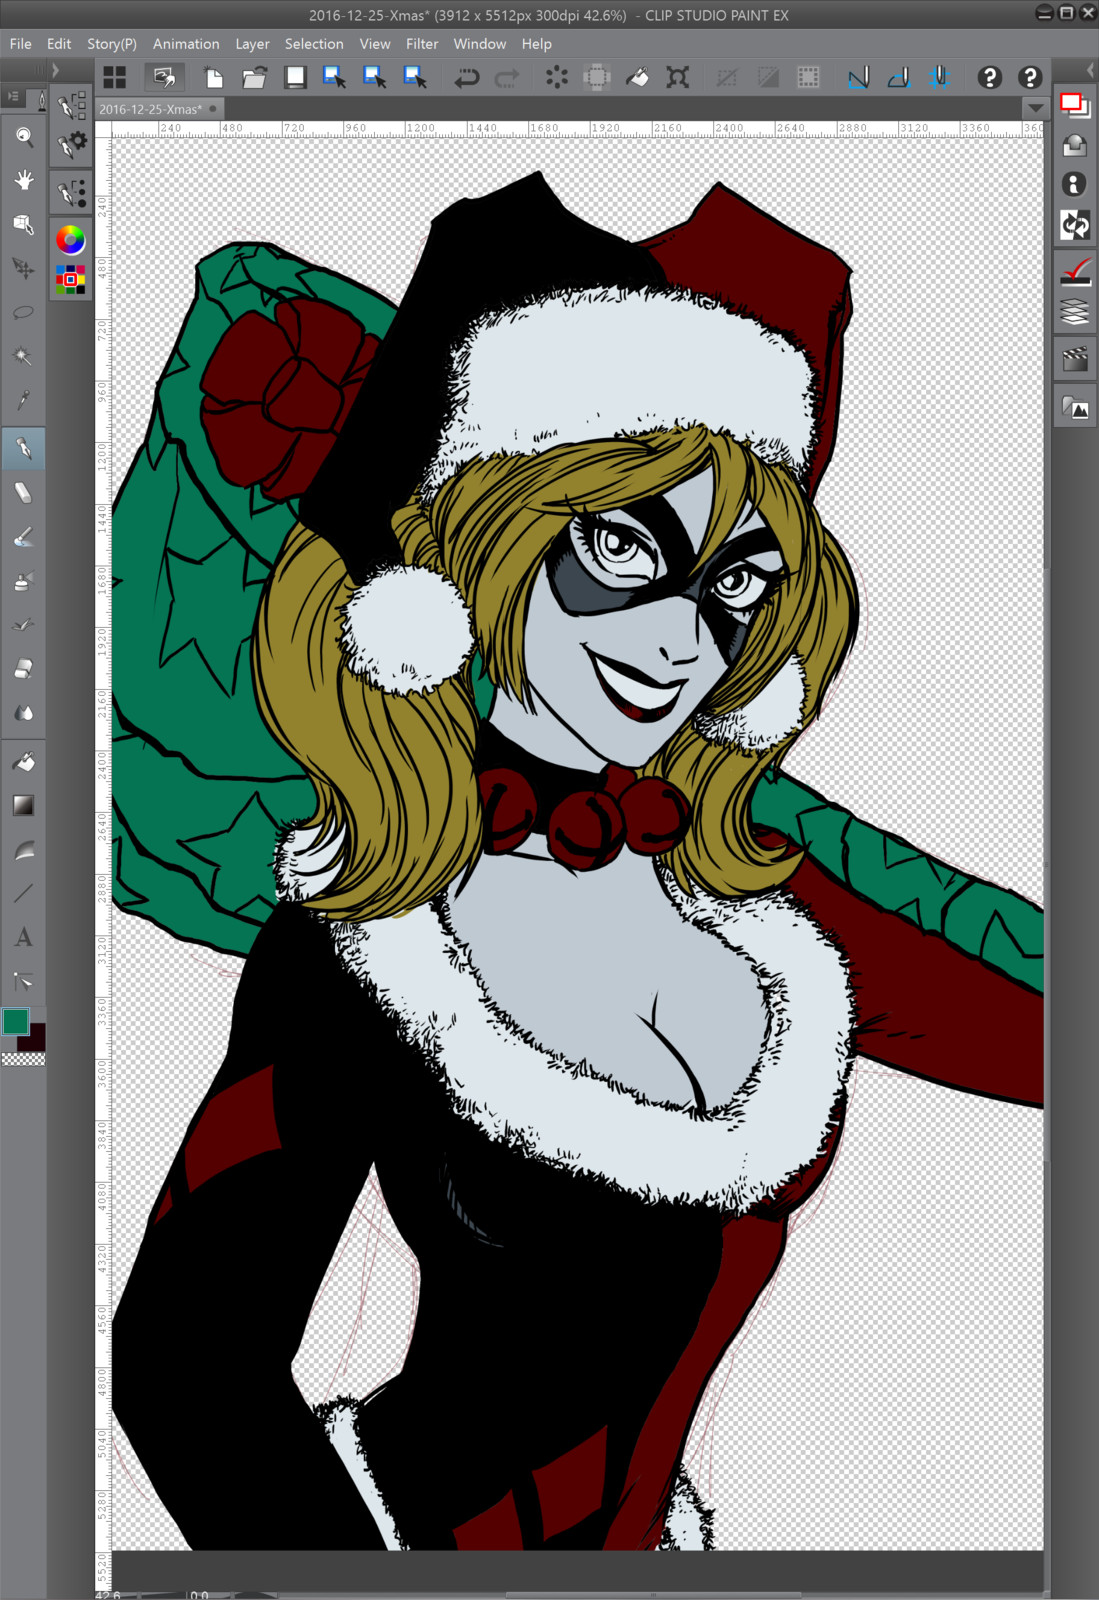Open the Color Set palette
1099x1600 pixels.
[x=70, y=279]
